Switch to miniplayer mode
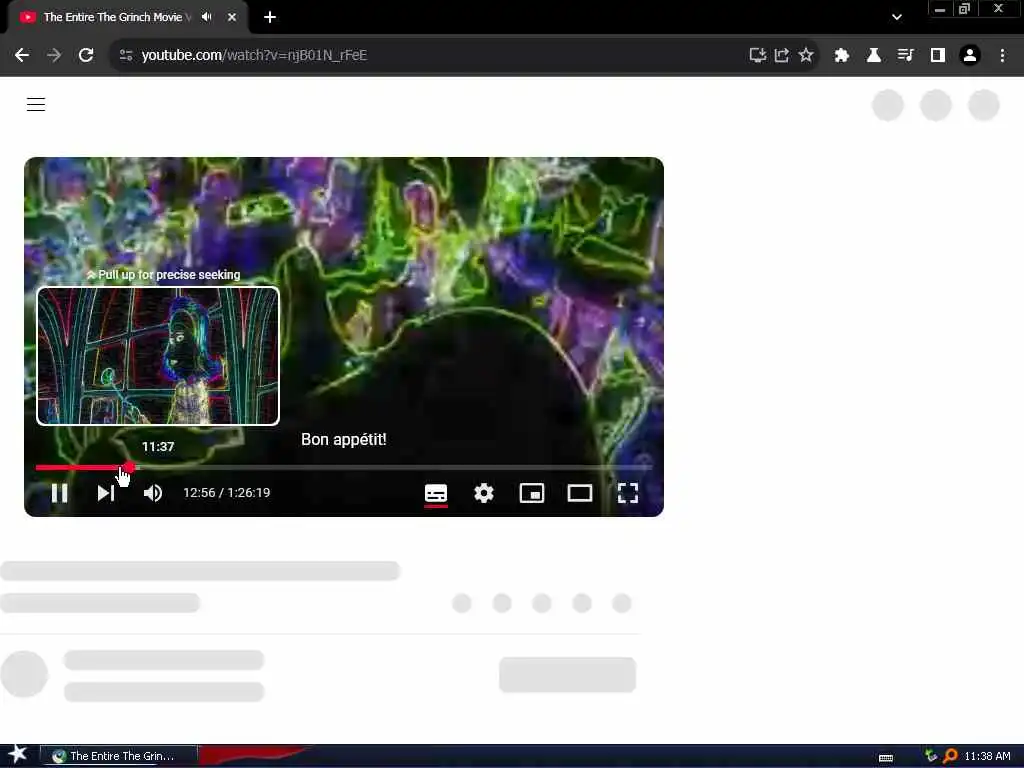The image size is (1024, 768). (532, 493)
